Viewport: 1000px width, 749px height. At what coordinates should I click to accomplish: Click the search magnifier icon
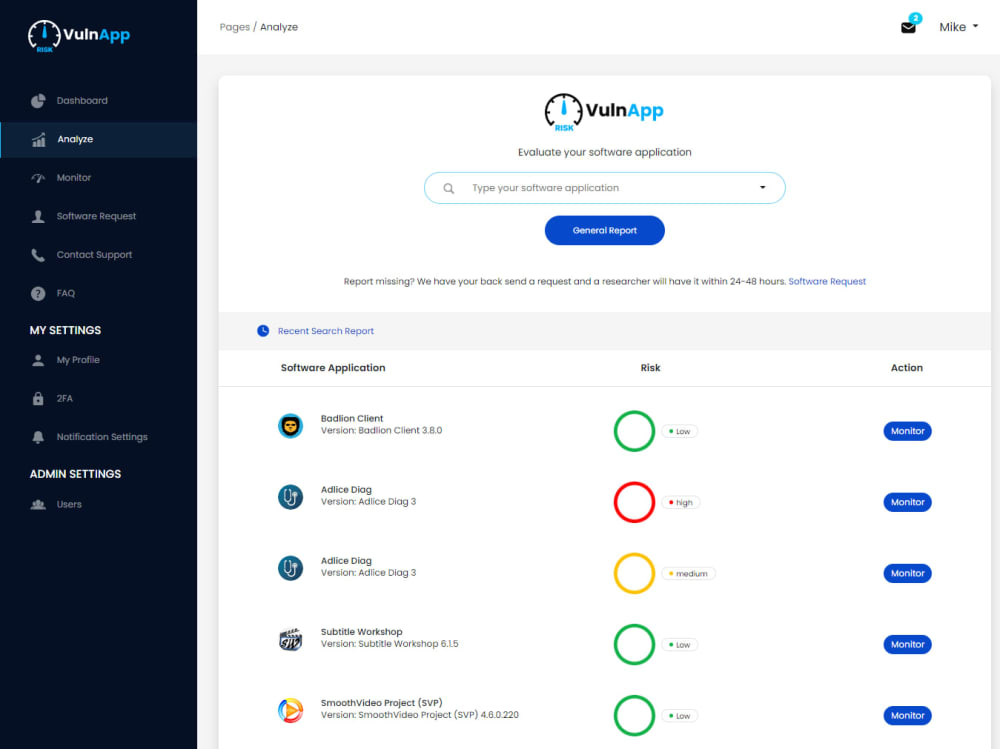point(449,188)
